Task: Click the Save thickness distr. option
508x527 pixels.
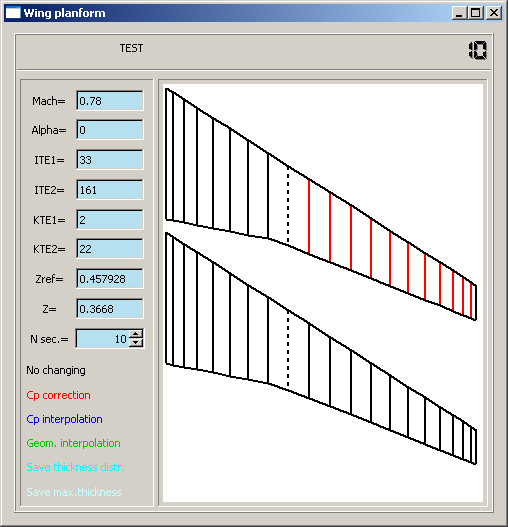Action: tap(76, 467)
